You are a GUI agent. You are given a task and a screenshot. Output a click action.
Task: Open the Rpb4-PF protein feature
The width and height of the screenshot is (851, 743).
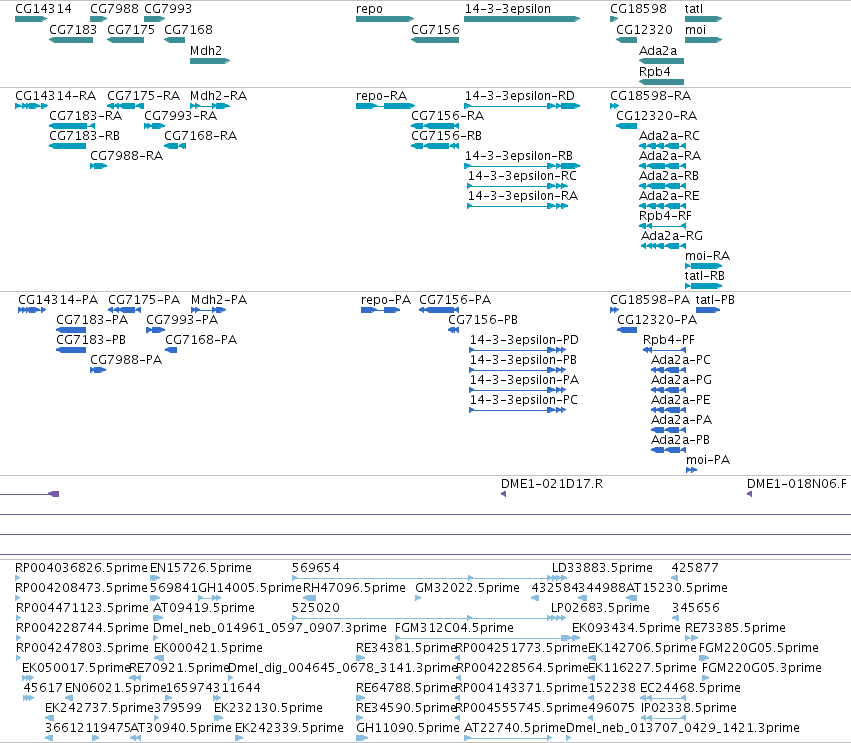tap(664, 350)
